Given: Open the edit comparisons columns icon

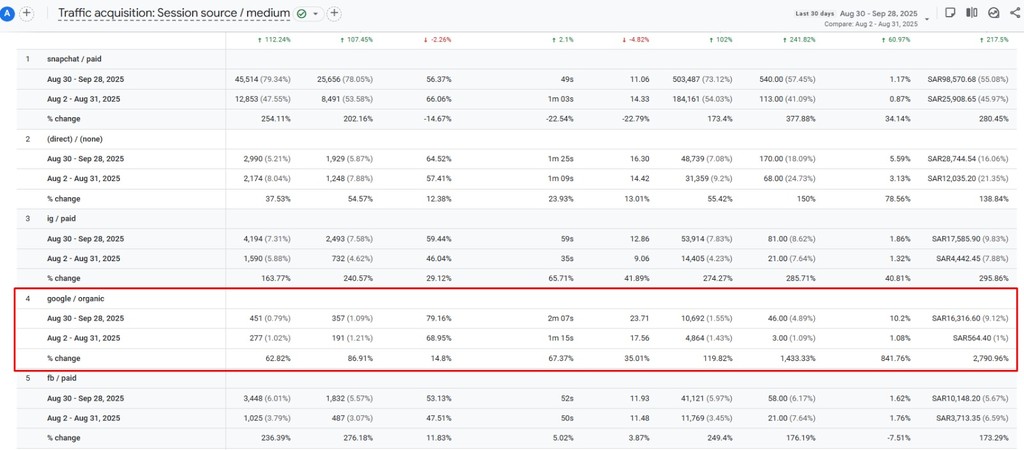Looking at the screenshot, I should point(971,13).
